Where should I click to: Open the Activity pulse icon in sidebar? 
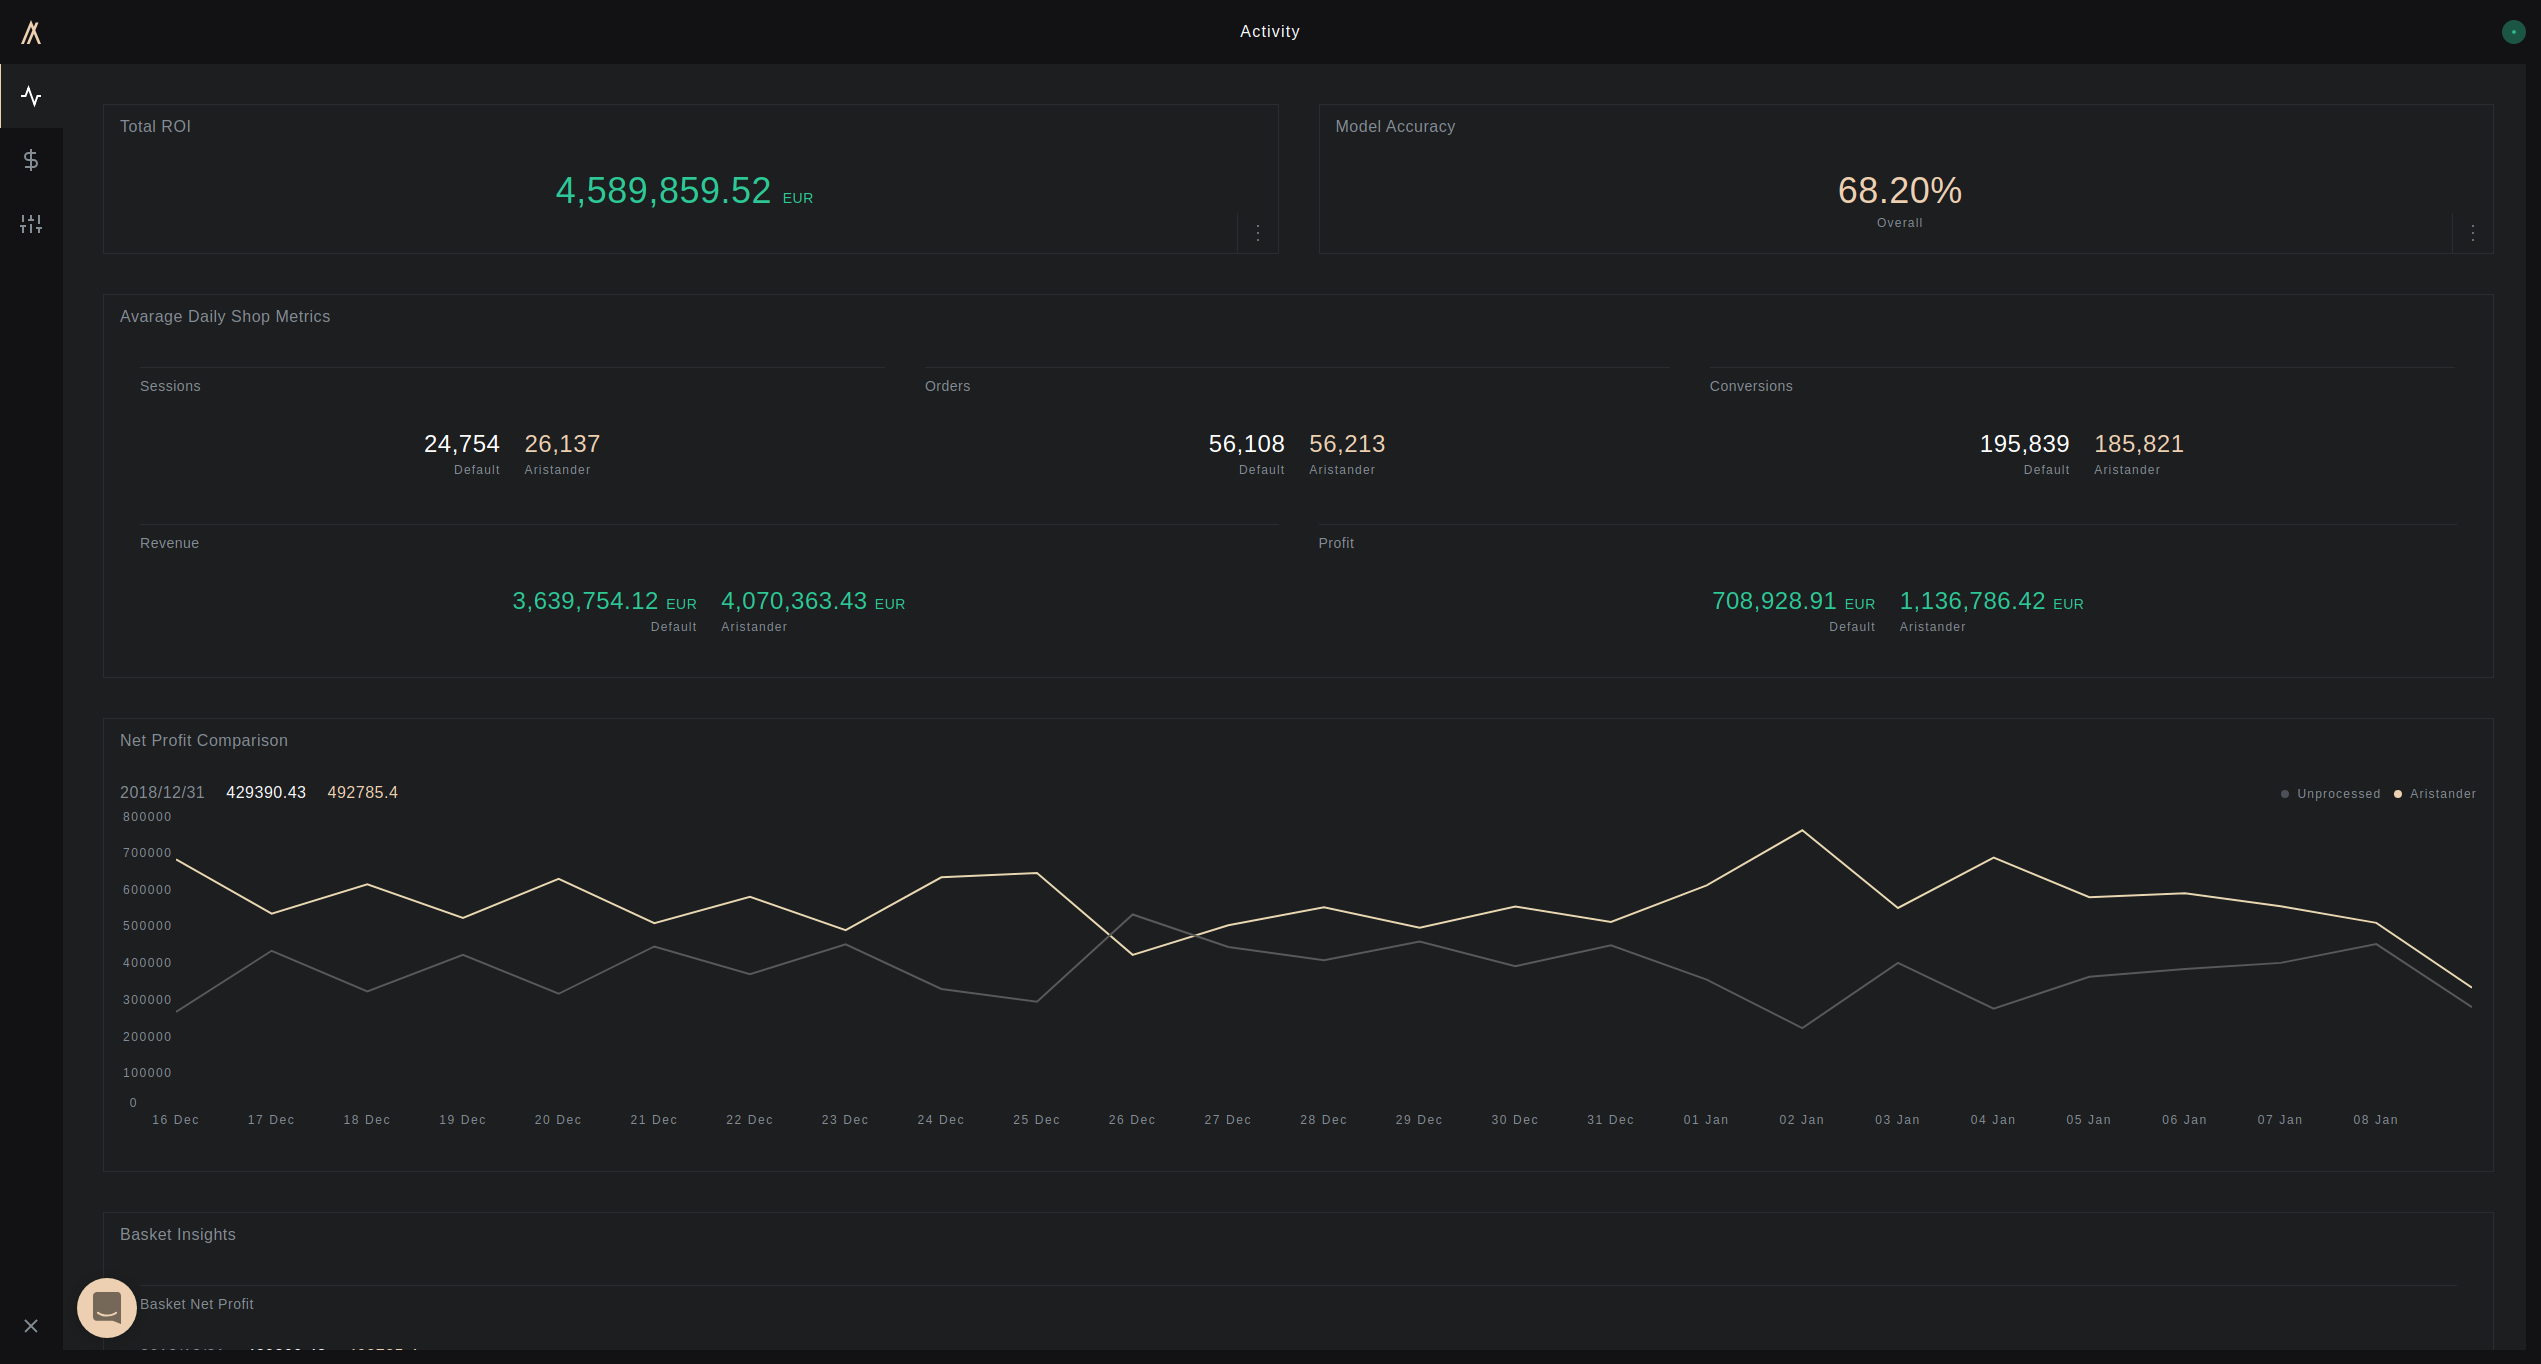(x=31, y=97)
